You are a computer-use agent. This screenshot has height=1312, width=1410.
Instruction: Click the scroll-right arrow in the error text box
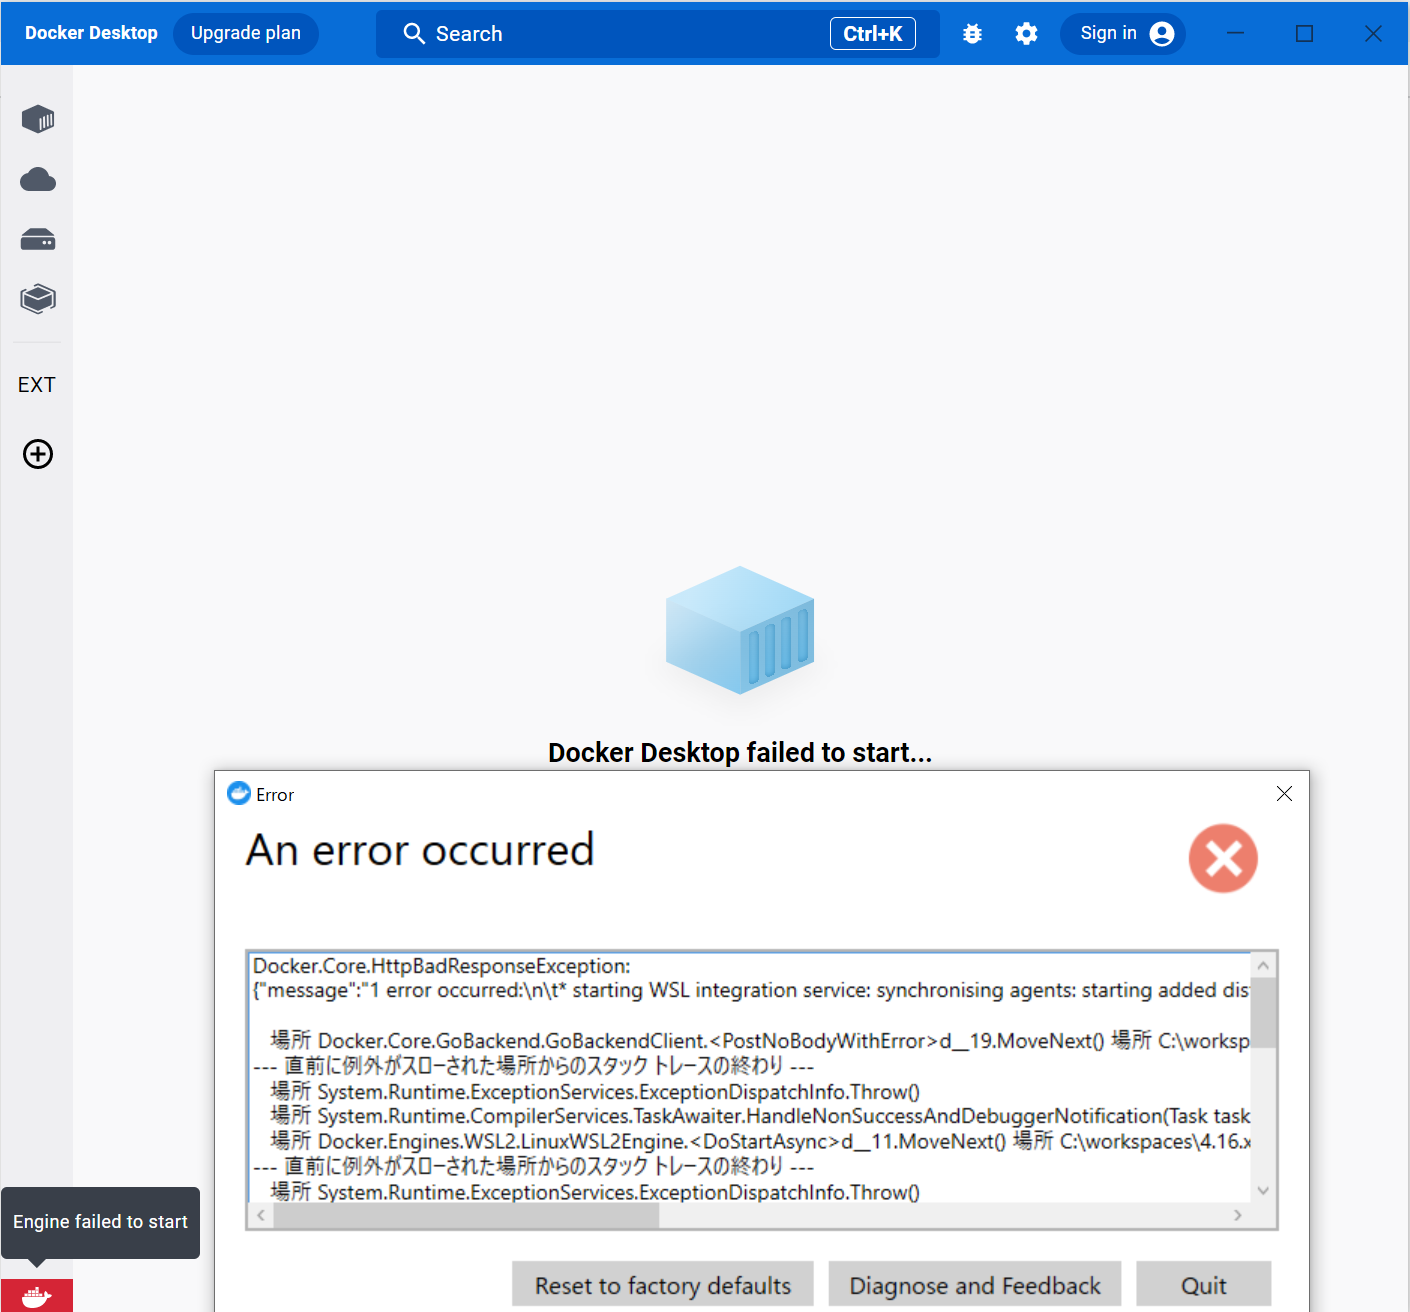[x=1238, y=1215]
